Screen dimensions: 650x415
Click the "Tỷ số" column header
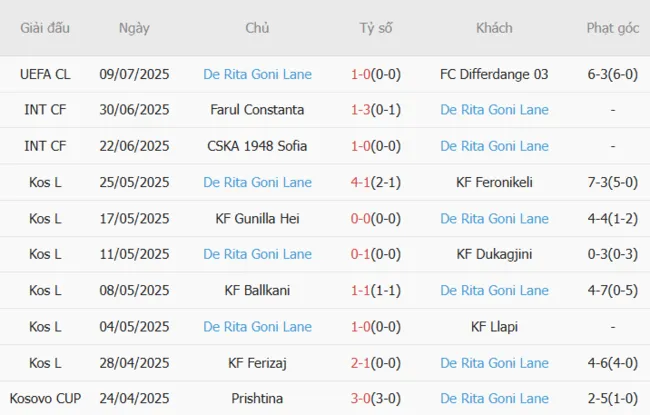pyautogui.click(x=376, y=28)
